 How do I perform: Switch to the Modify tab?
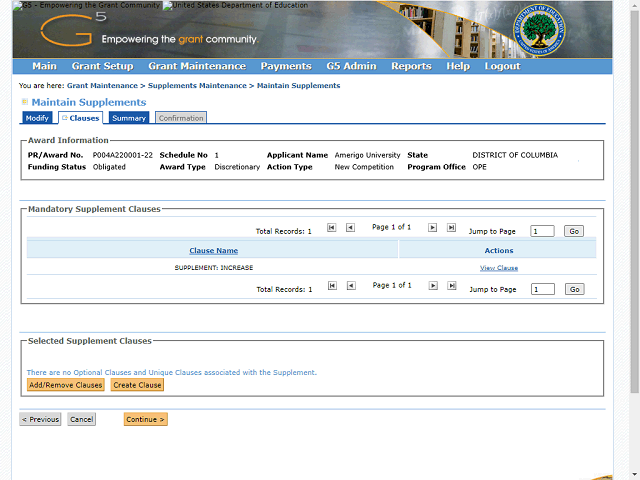(x=37, y=118)
